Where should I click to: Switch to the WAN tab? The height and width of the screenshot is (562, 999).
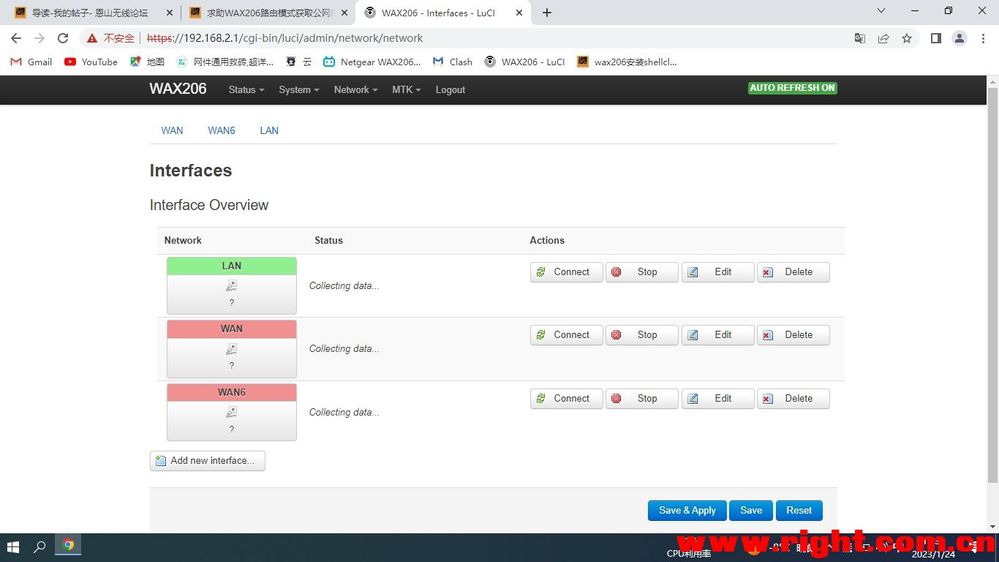(172, 131)
